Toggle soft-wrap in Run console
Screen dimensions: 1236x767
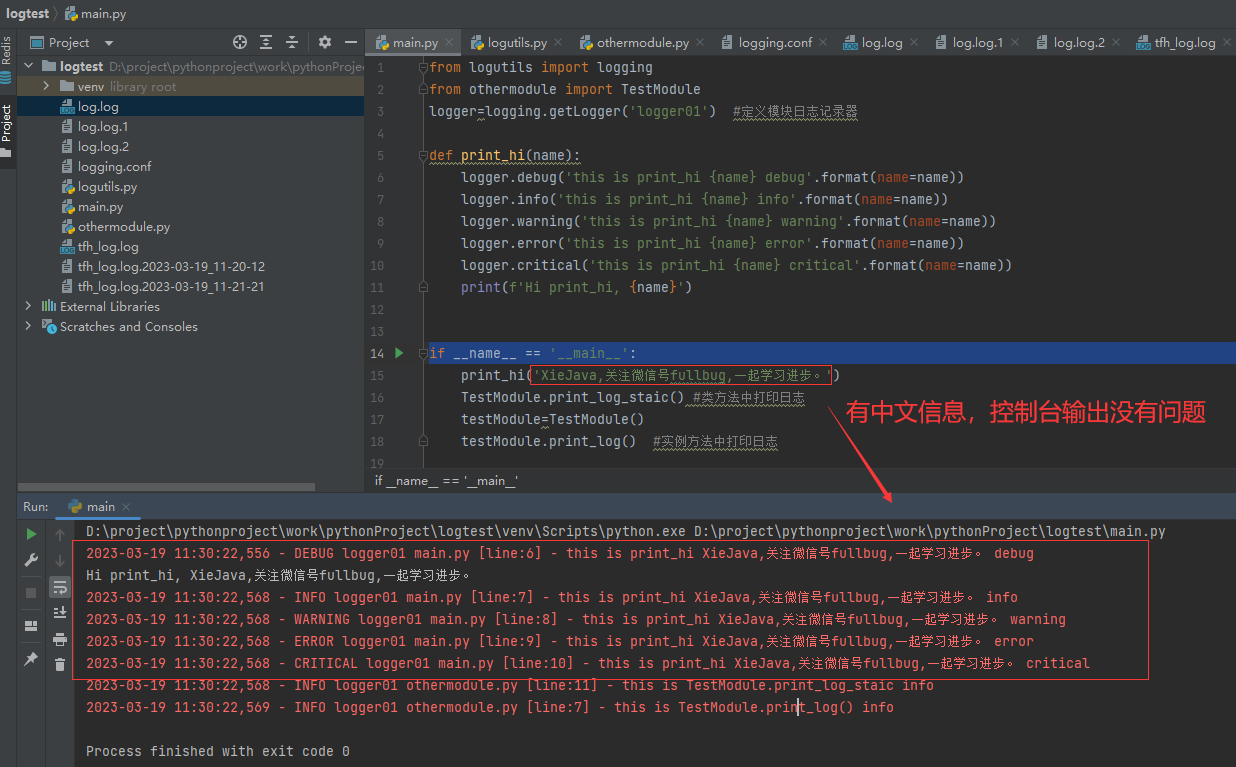[60, 587]
